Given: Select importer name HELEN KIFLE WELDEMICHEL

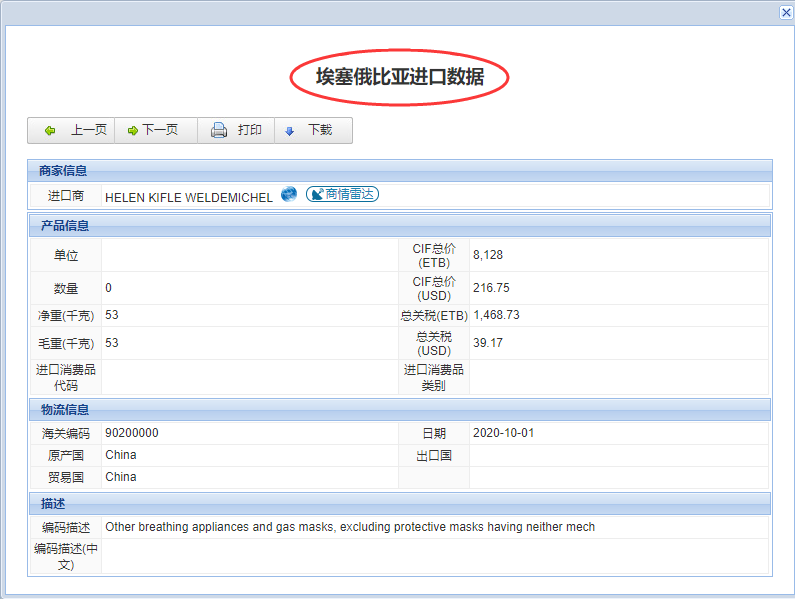Looking at the screenshot, I should 188,197.
